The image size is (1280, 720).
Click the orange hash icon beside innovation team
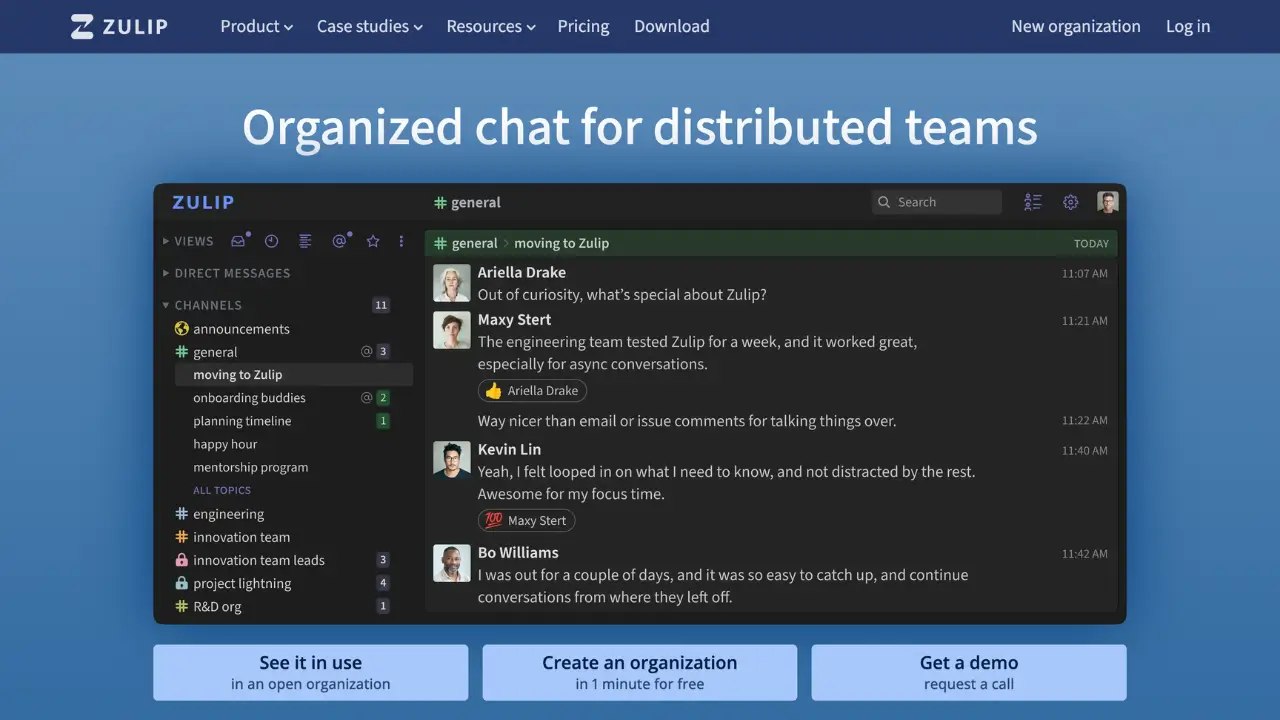tap(181, 537)
